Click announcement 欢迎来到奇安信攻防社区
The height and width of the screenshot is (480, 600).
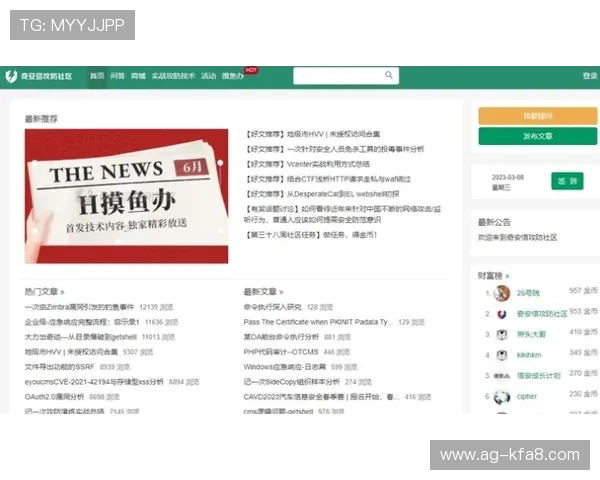pyautogui.click(x=517, y=237)
